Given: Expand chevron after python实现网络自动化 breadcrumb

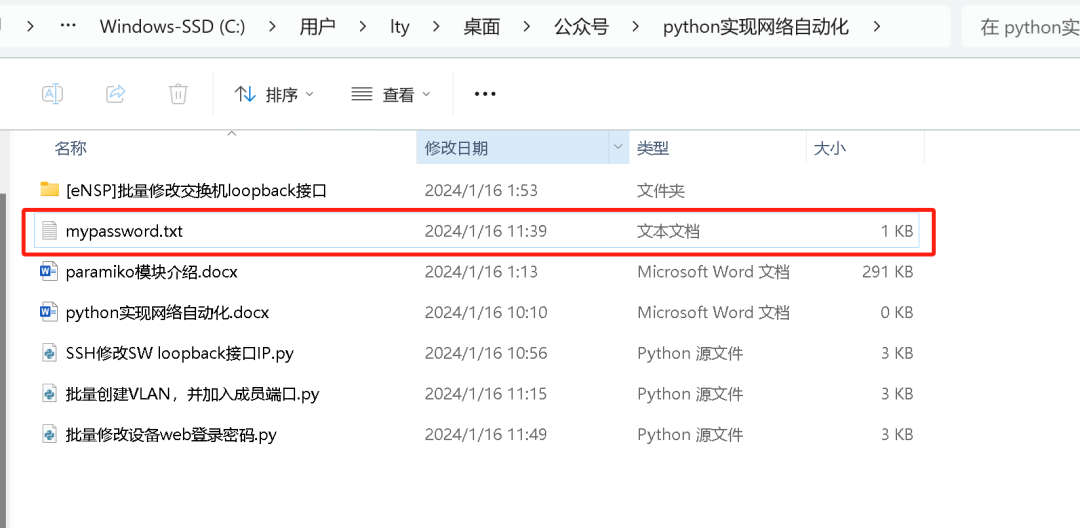Looking at the screenshot, I should tap(876, 27).
